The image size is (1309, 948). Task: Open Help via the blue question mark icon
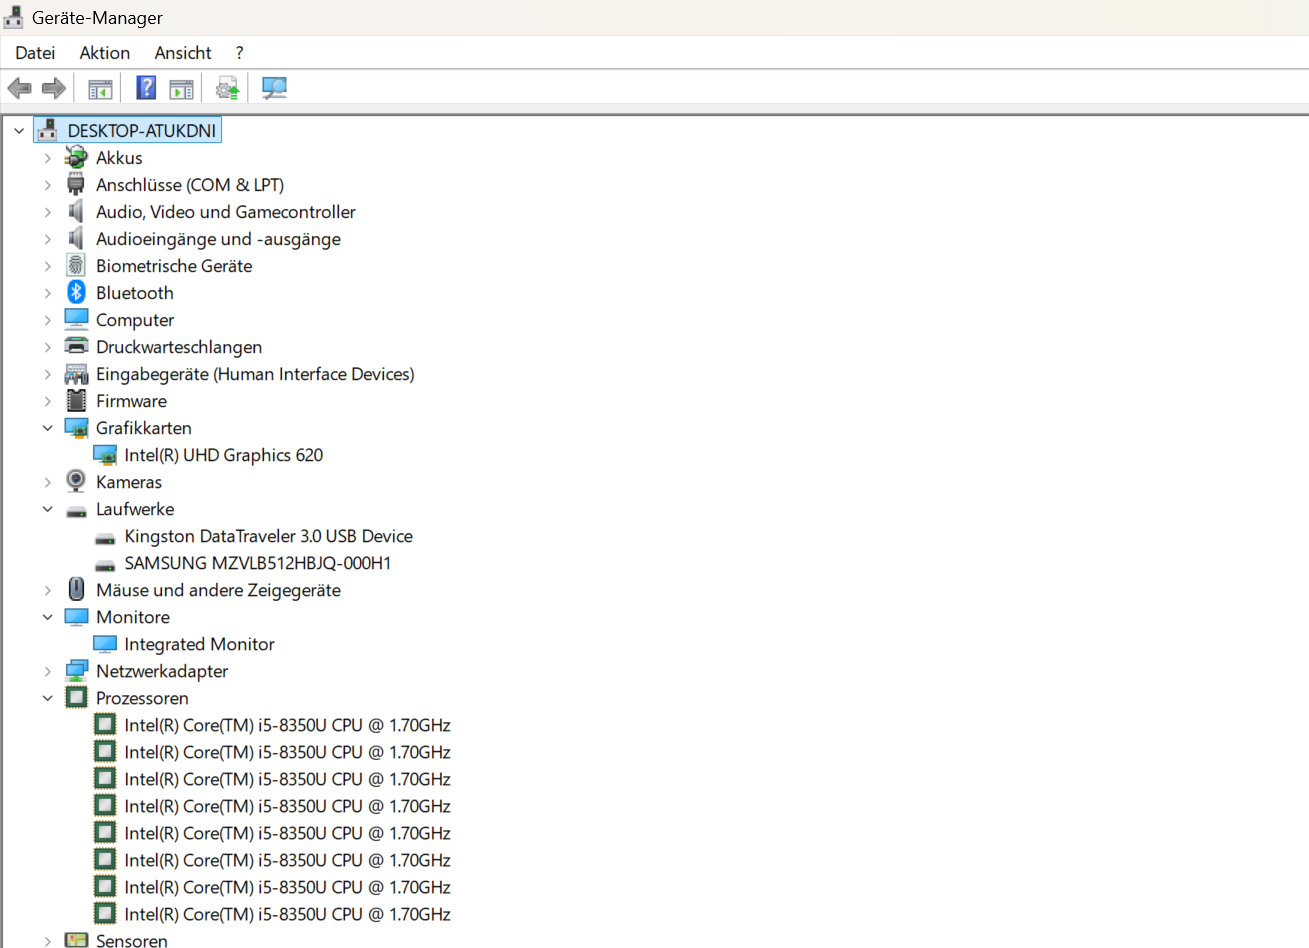click(x=146, y=88)
